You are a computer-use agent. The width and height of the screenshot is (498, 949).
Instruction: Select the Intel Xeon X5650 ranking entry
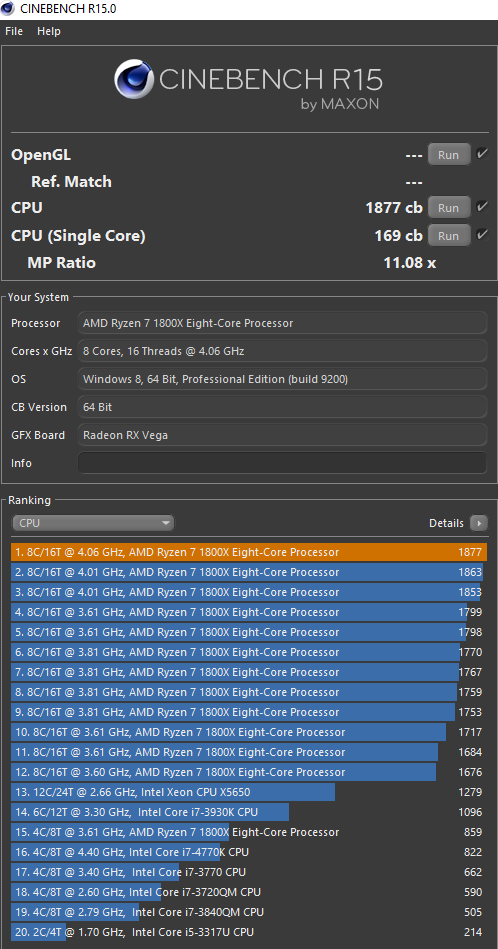249,792
